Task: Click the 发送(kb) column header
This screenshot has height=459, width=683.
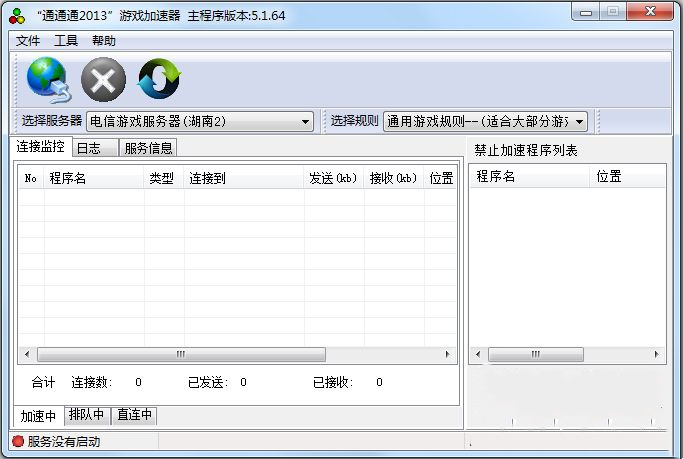Action: coord(334,178)
